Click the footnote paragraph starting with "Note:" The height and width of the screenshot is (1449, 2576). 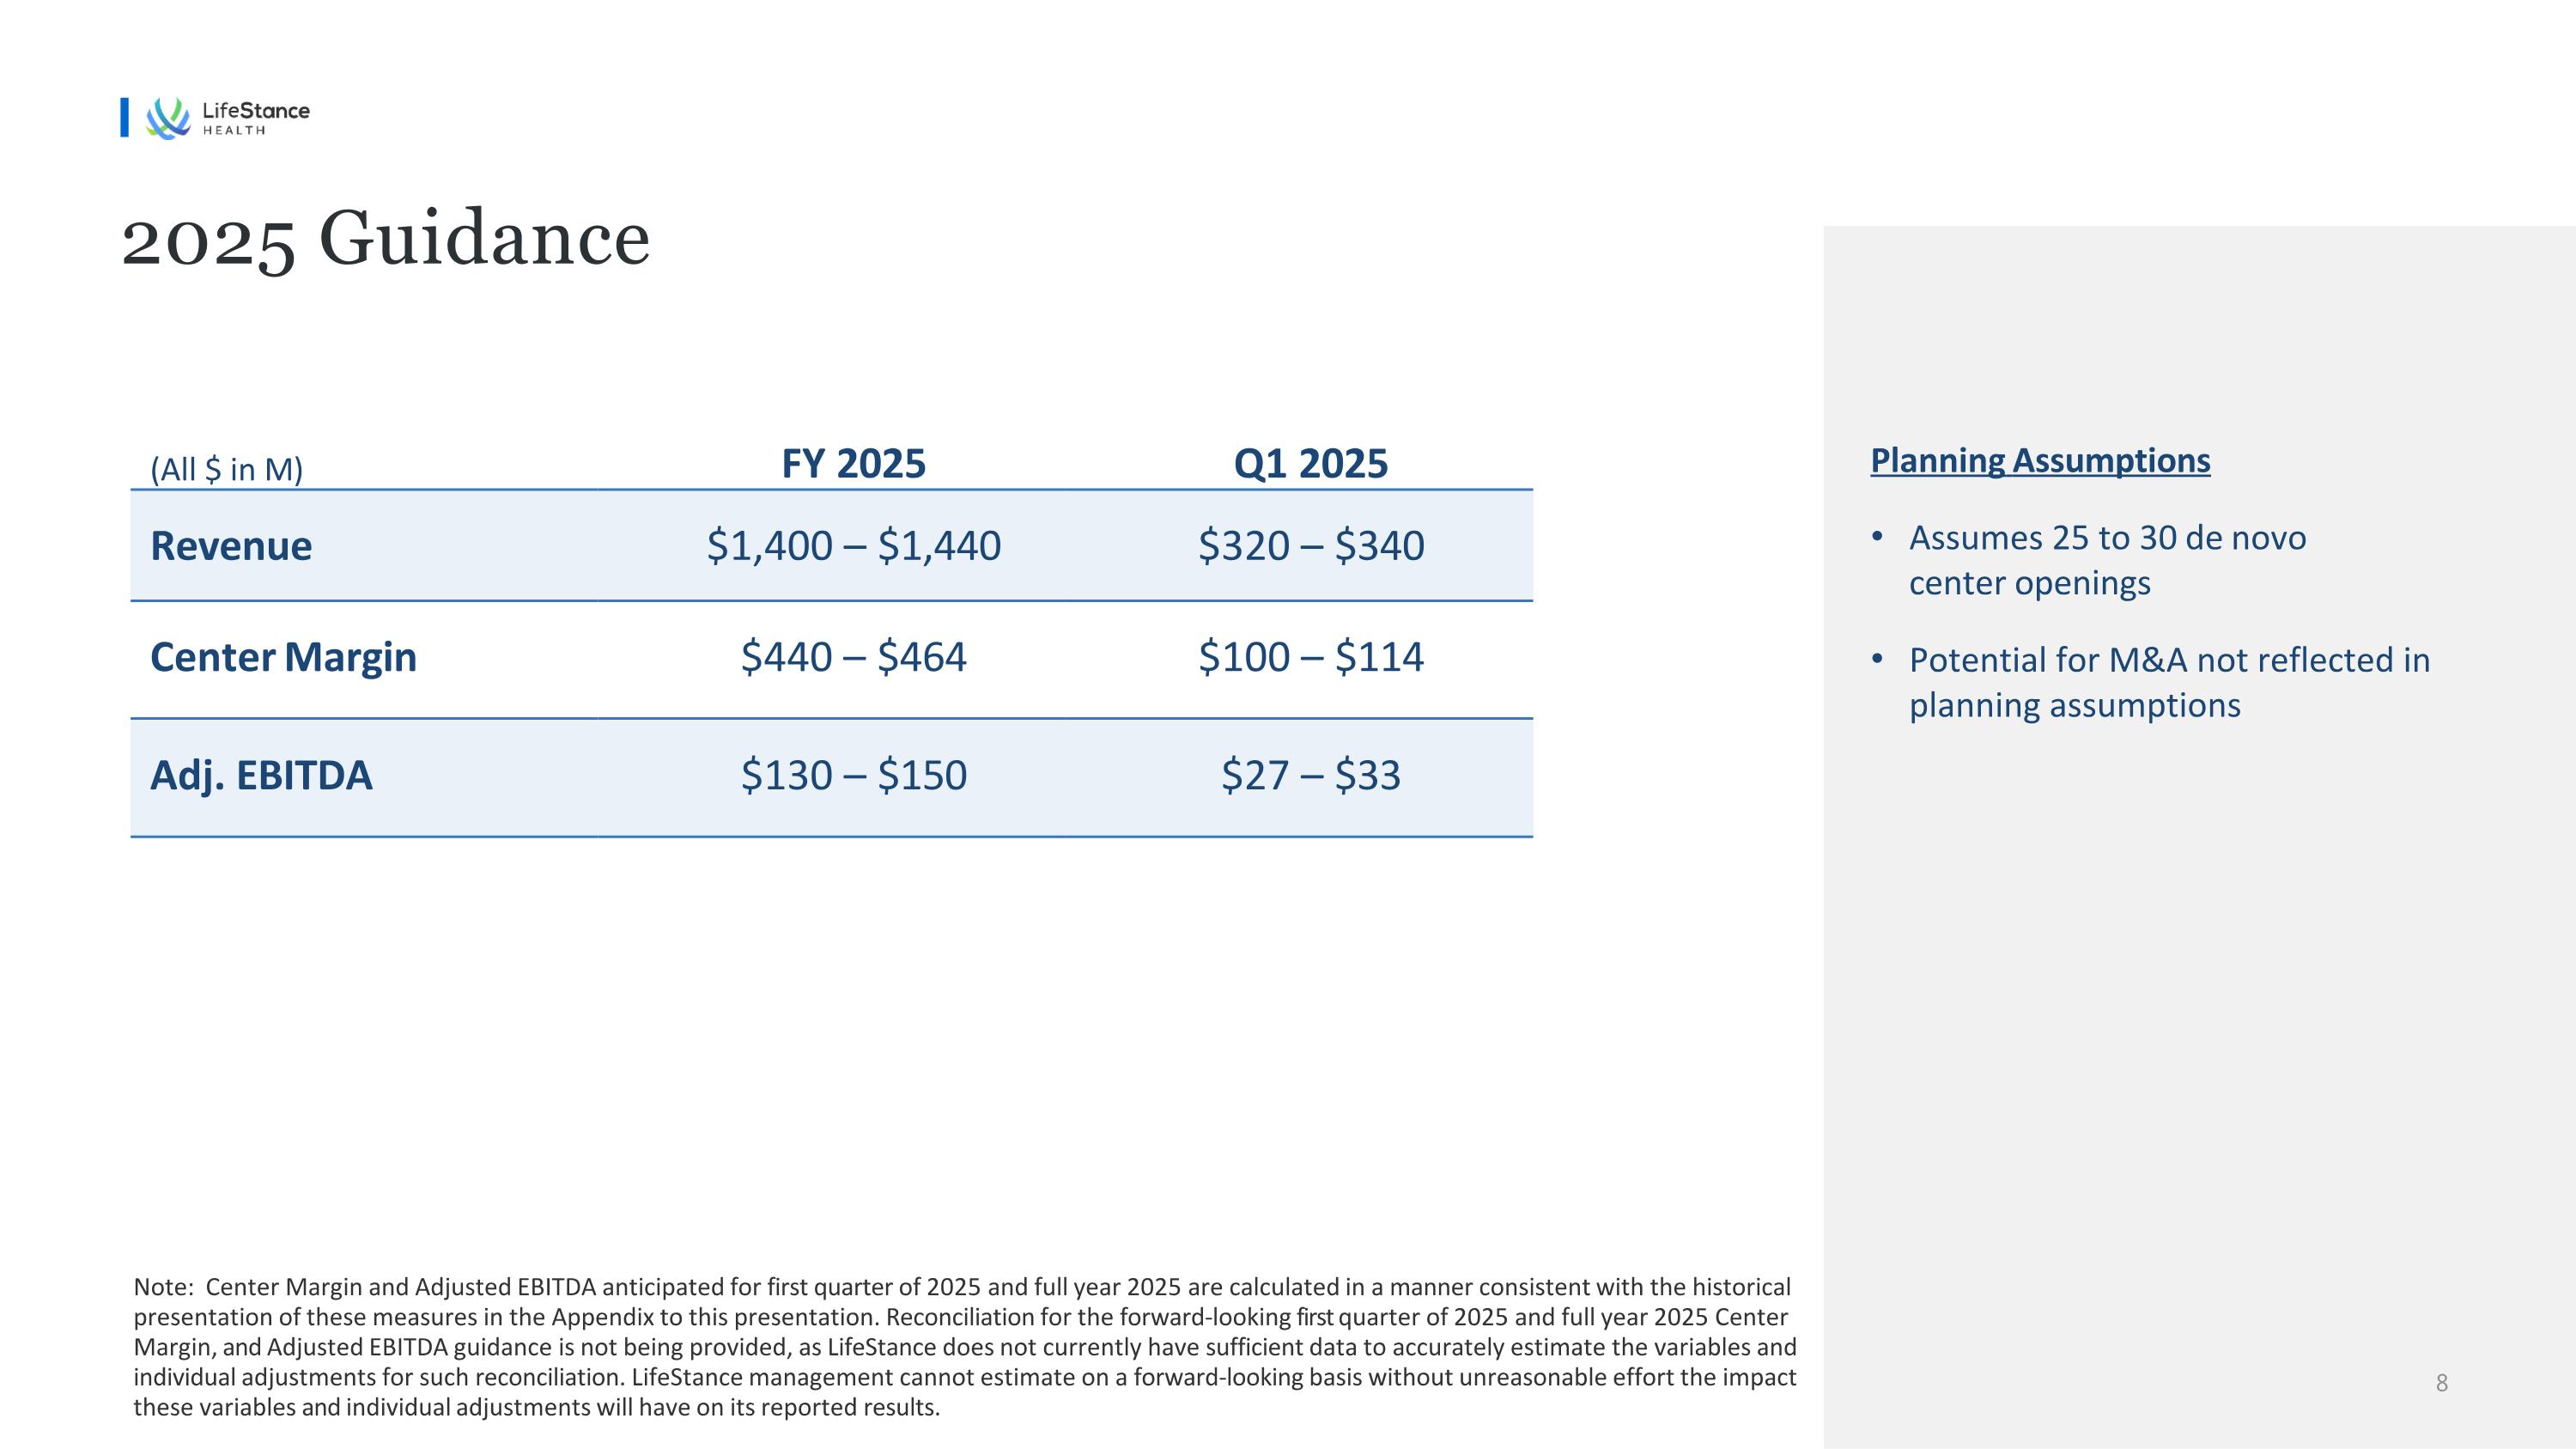pos(964,1346)
